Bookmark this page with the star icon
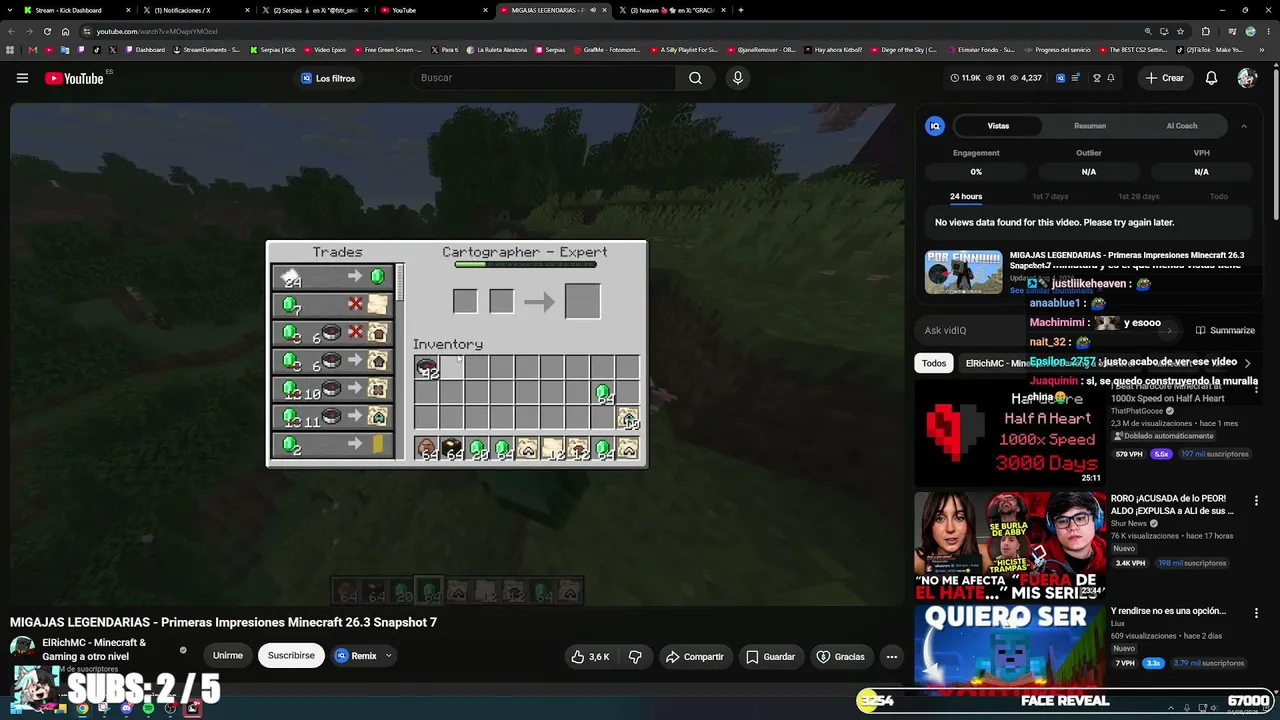The width and height of the screenshot is (1280, 720). 1180,31
